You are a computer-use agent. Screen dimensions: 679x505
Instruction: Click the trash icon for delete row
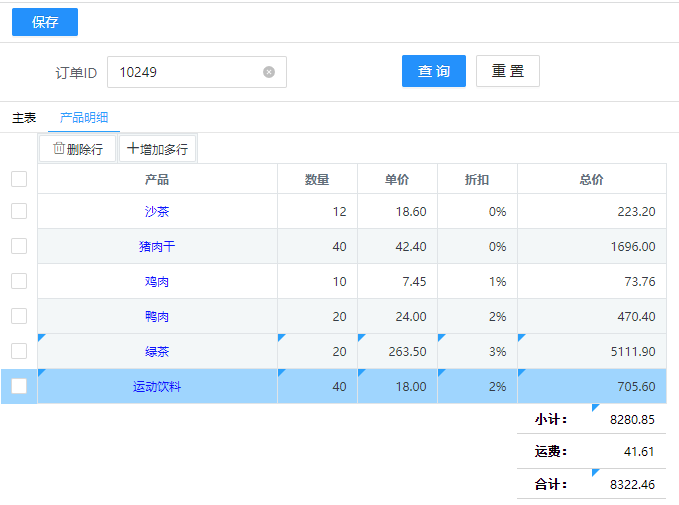pyautogui.click(x=58, y=149)
